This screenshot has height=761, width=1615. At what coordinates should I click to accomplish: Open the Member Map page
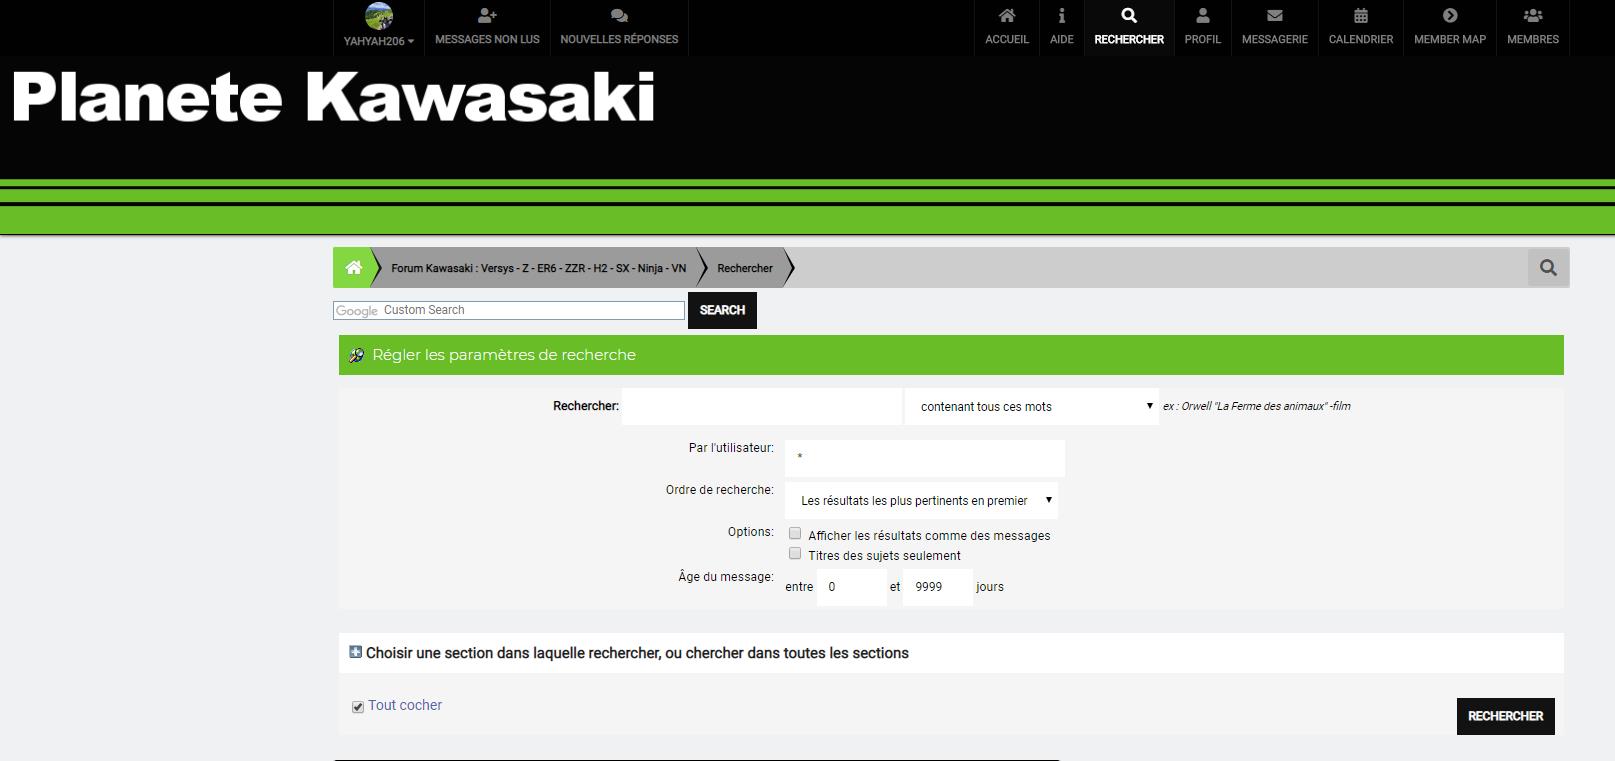click(x=1450, y=28)
